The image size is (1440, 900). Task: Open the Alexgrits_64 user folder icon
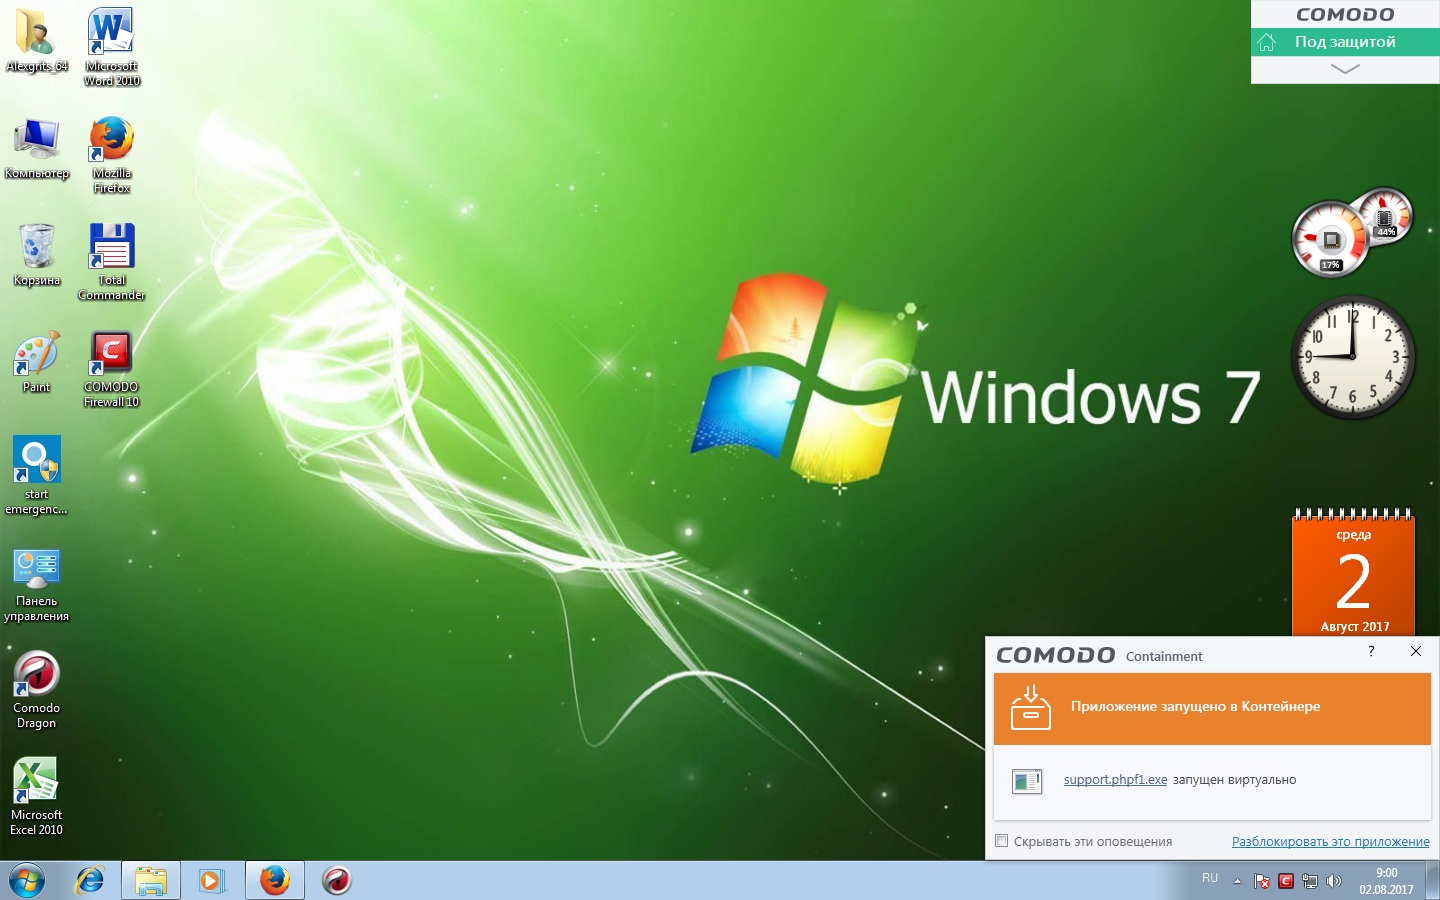click(x=36, y=40)
